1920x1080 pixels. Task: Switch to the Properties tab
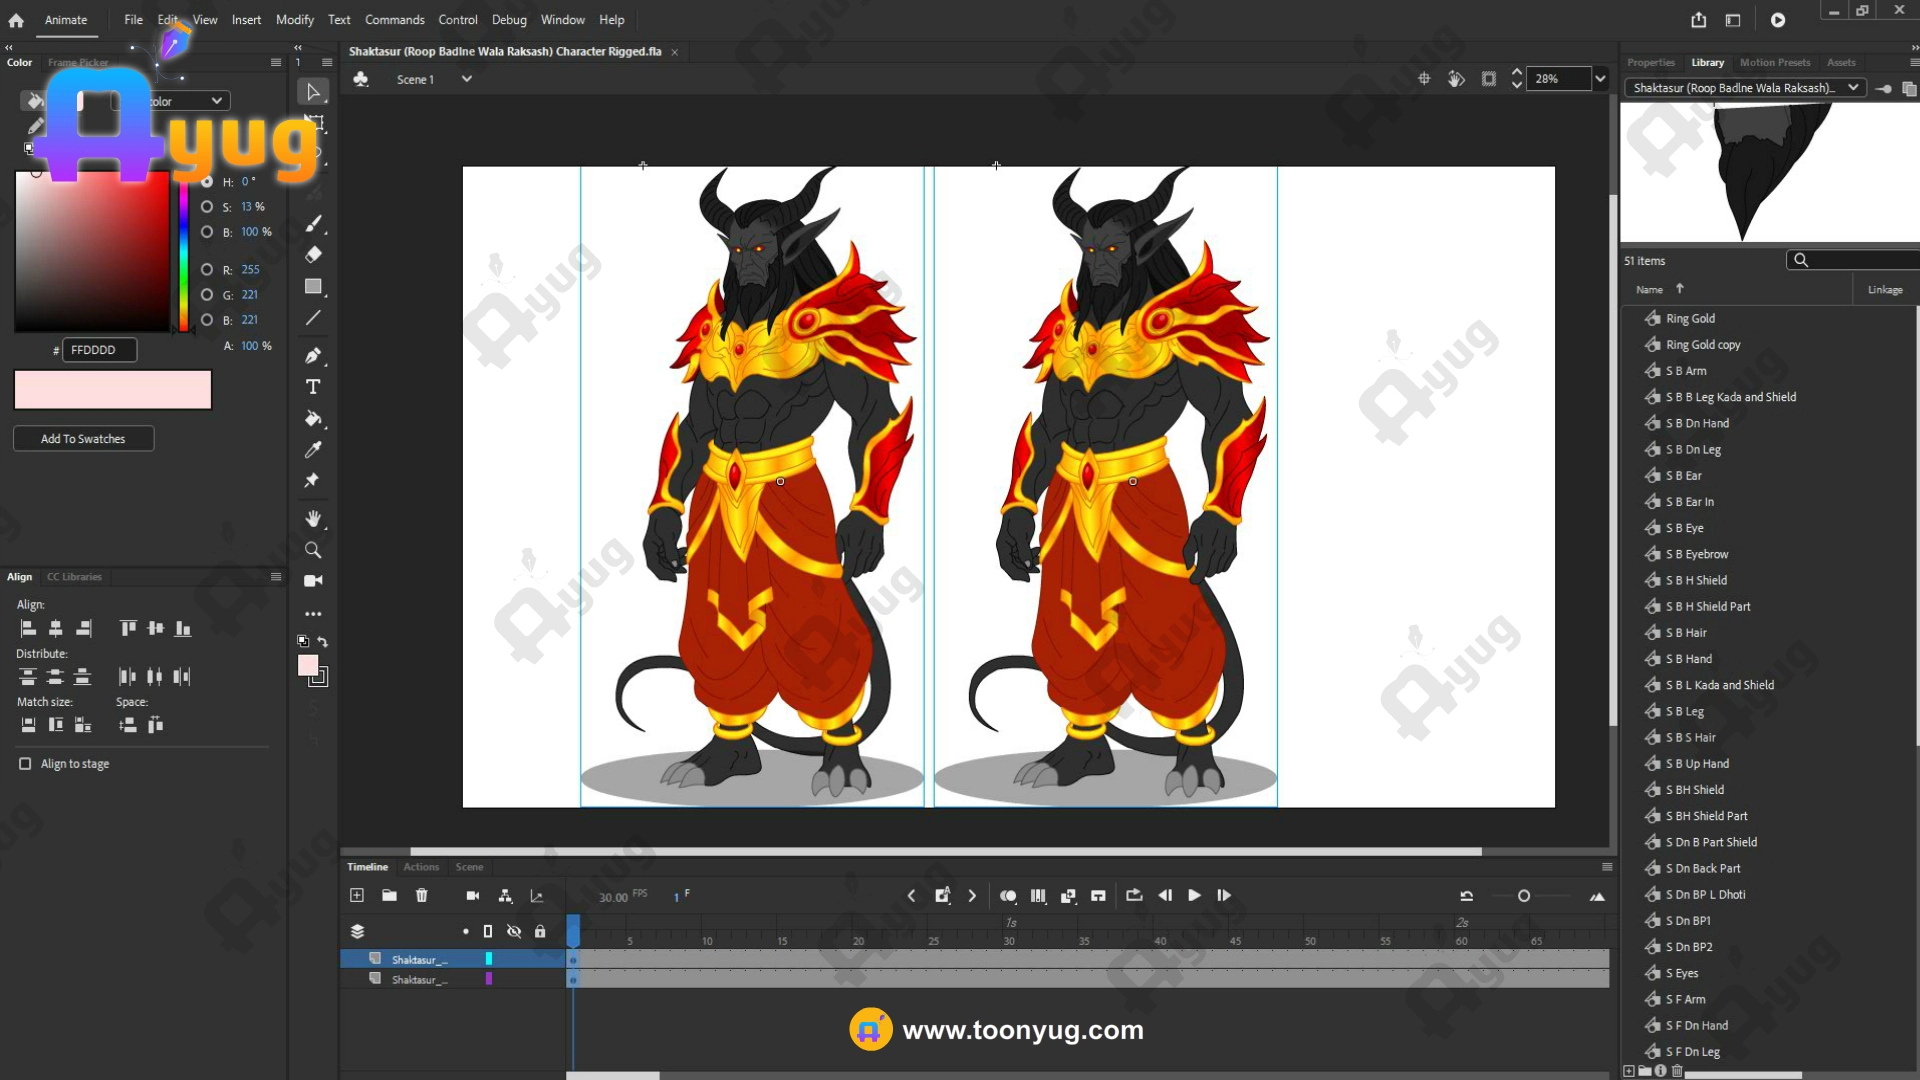click(1650, 62)
